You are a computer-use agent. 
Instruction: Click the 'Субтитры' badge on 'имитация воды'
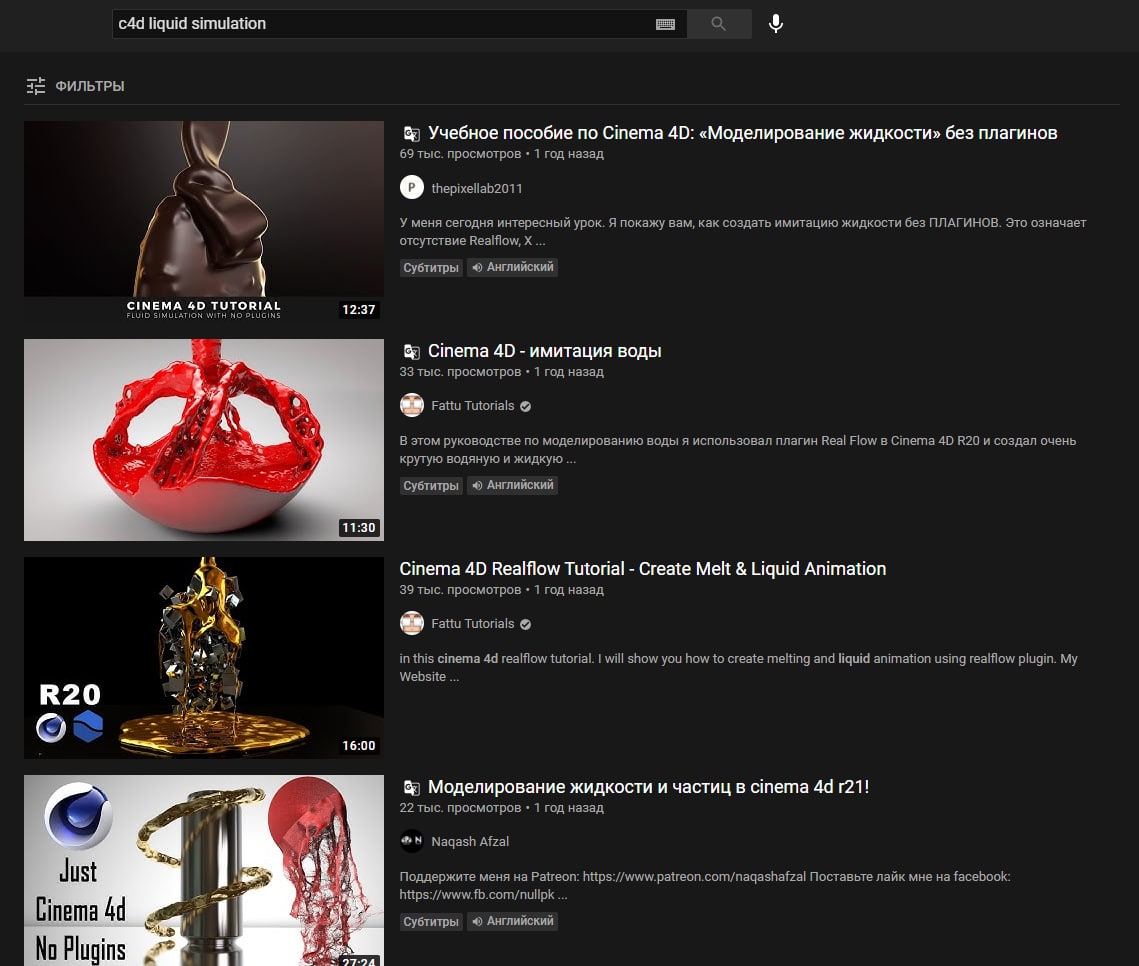coord(431,485)
